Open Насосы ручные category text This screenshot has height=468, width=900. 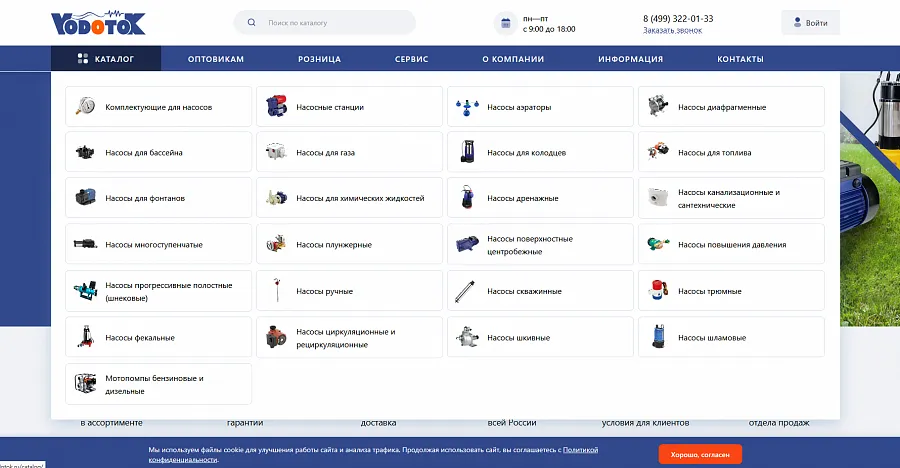324,291
